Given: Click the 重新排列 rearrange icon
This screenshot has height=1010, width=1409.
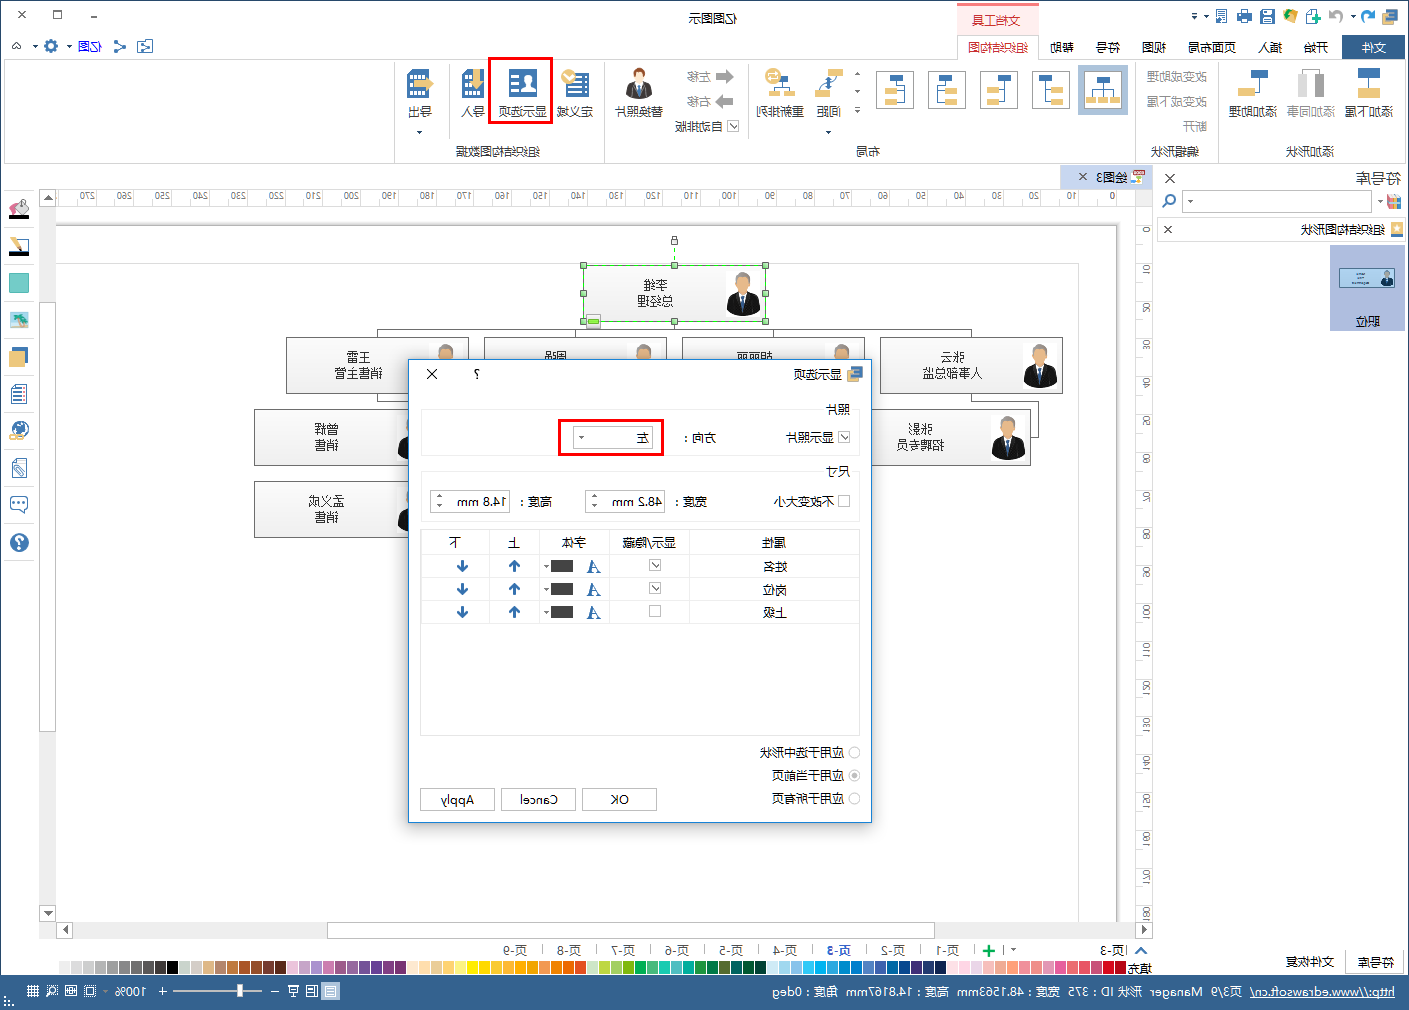Looking at the screenshot, I should [780, 84].
